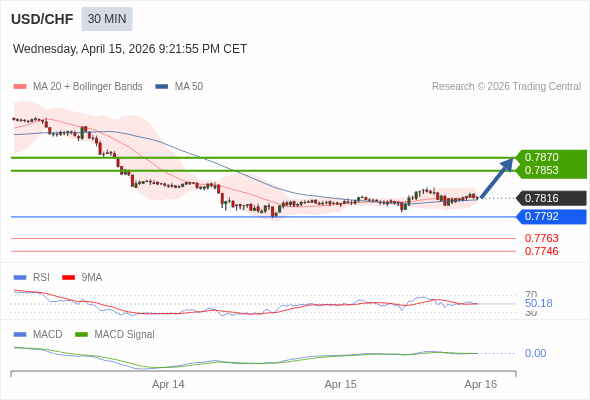The width and height of the screenshot is (590, 400).
Task: Click the RSI value 50.18
Action: point(538,303)
